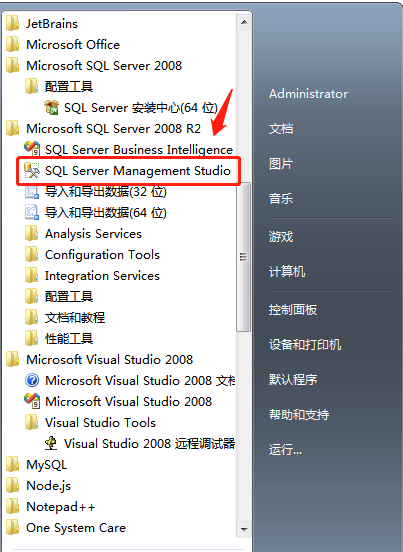Open the Microsoft Visual Studio 2008 文档 help icon
Image resolution: width=403 pixels, height=552 pixels.
coord(32,380)
